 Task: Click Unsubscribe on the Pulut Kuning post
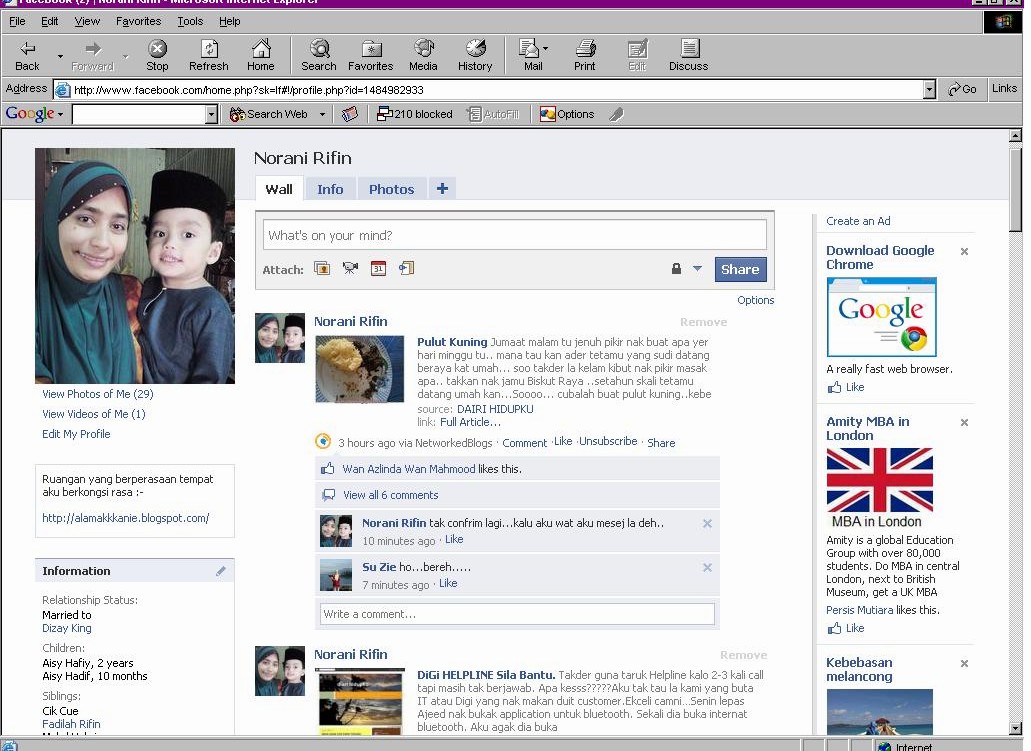[x=608, y=441]
